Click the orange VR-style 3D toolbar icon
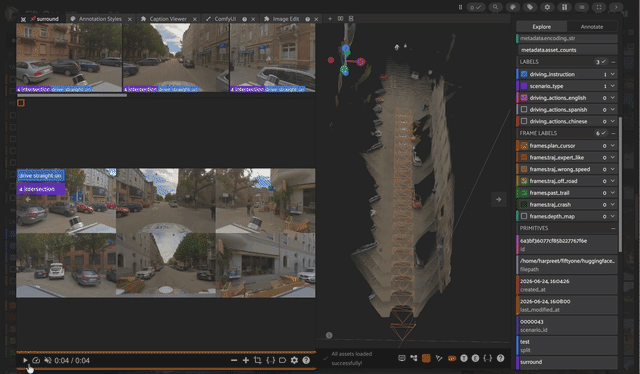The image size is (640, 374). [x=452, y=358]
